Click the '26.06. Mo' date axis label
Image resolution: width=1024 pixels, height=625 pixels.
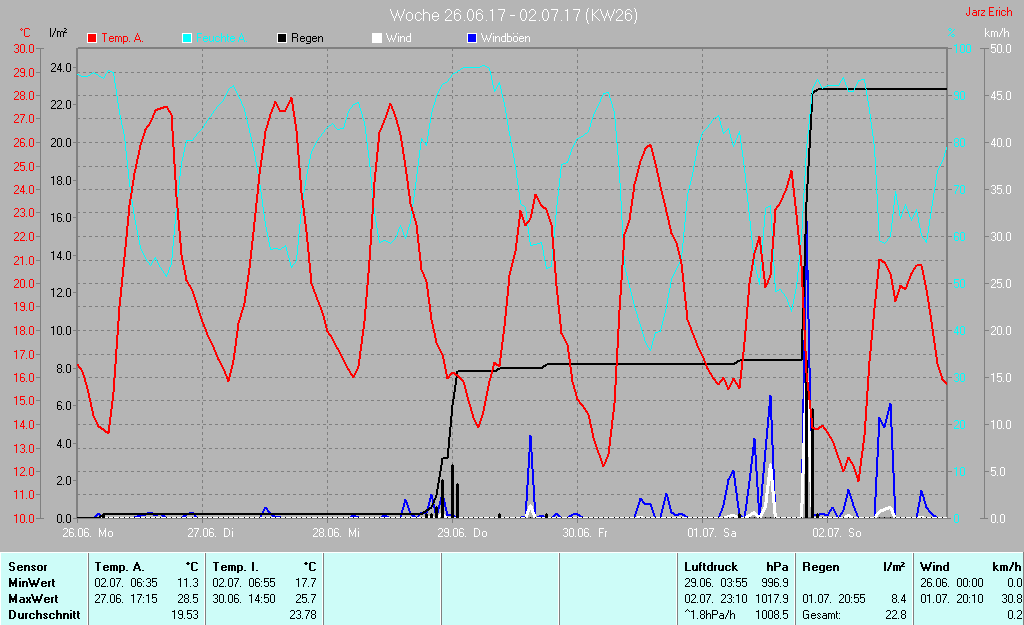pyautogui.click(x=88, y=533)
